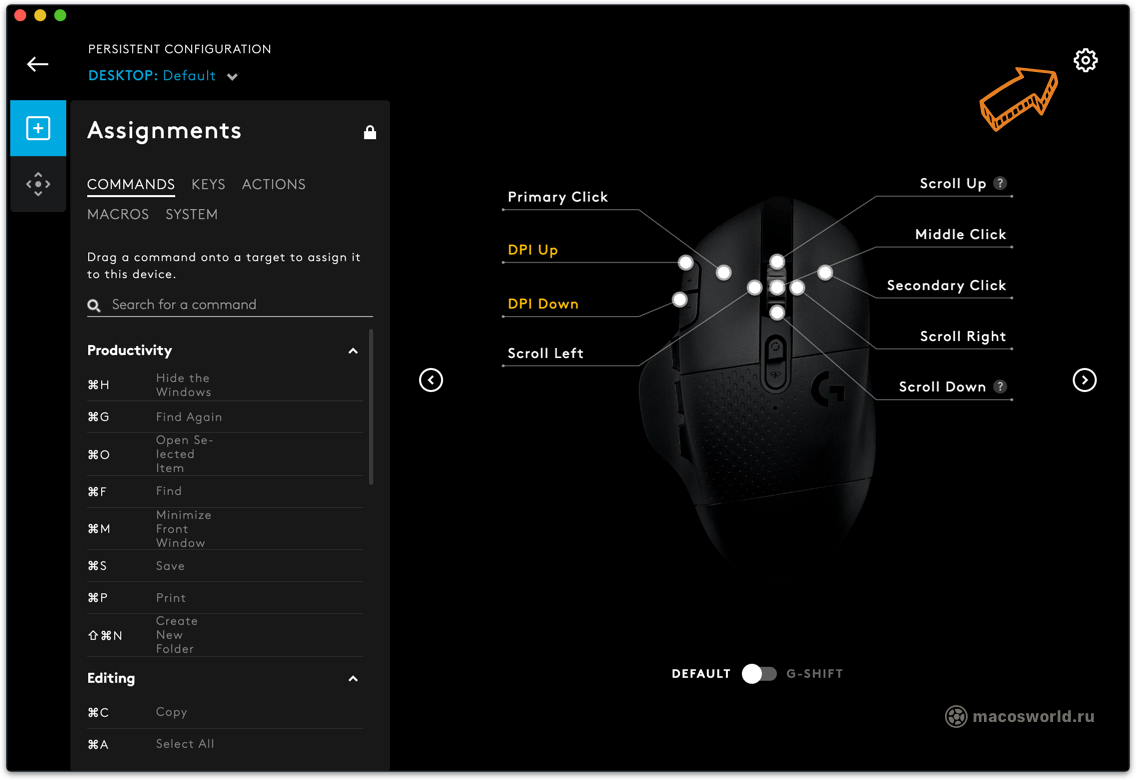Select the DPI Down assignment label

(543, 303)
